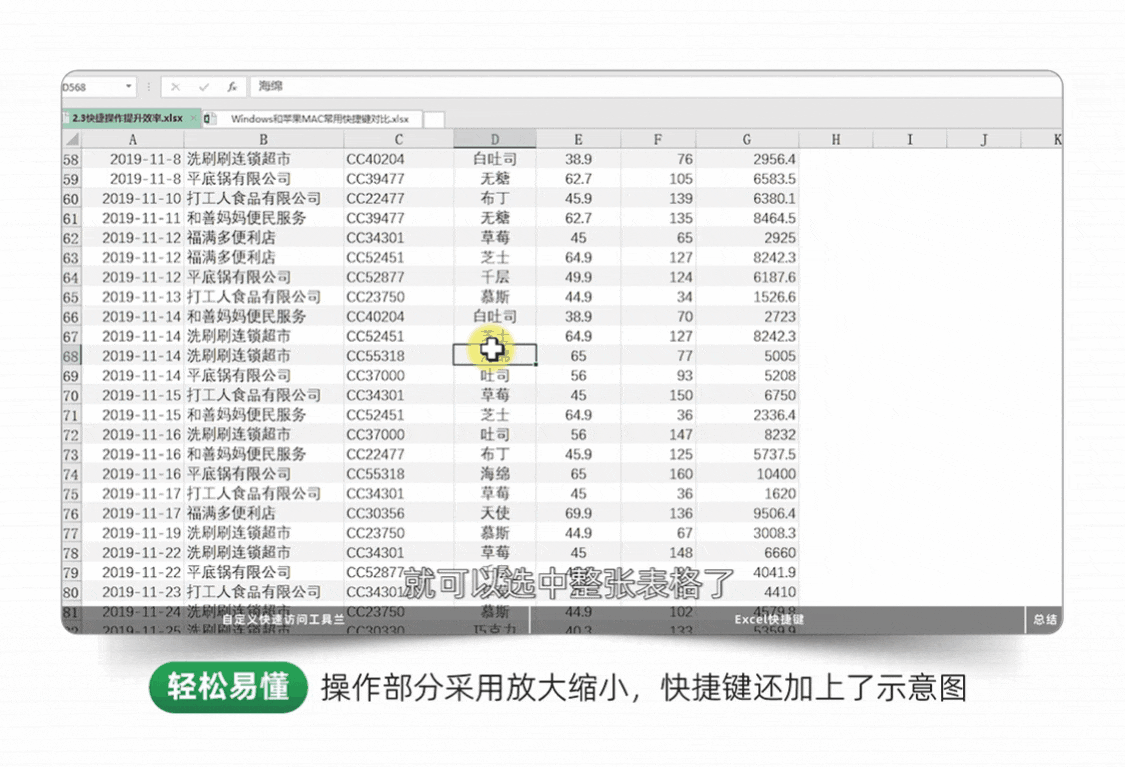Click 福满多便利店 in row 62

tap(231, 237)
